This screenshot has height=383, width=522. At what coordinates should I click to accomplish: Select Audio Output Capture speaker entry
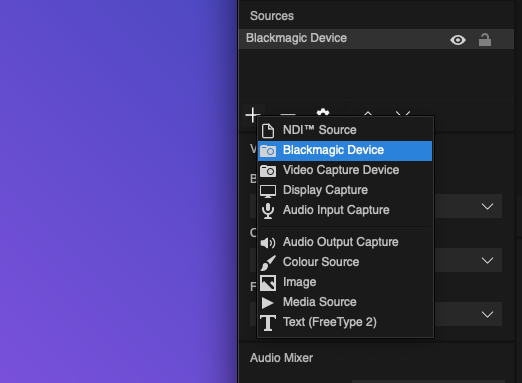click(x=345, y=242)
